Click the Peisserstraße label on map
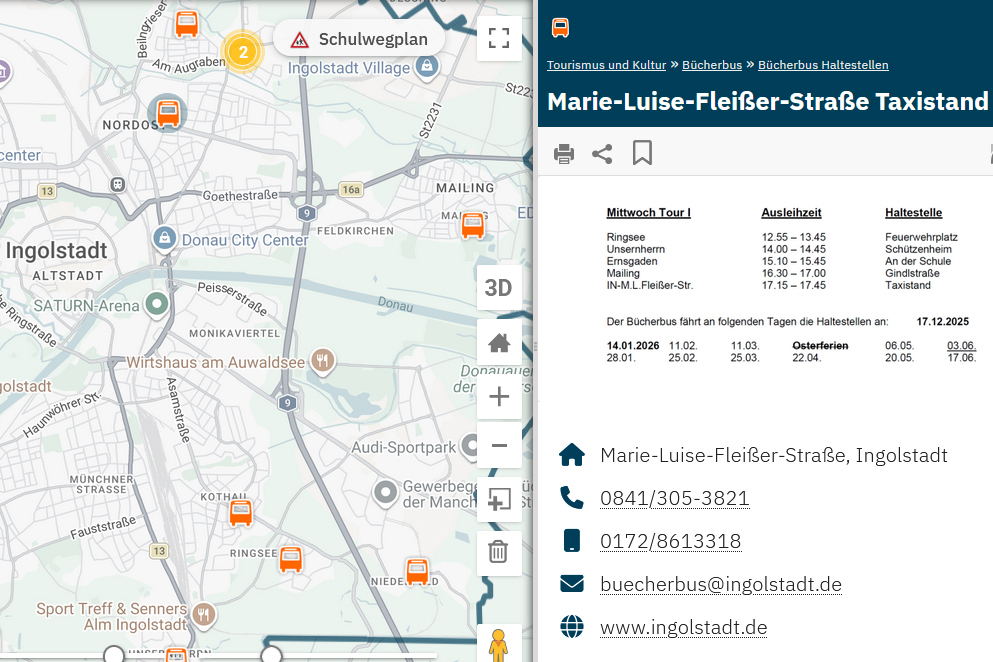Viewport: 993px width, 662px height. 232,298
